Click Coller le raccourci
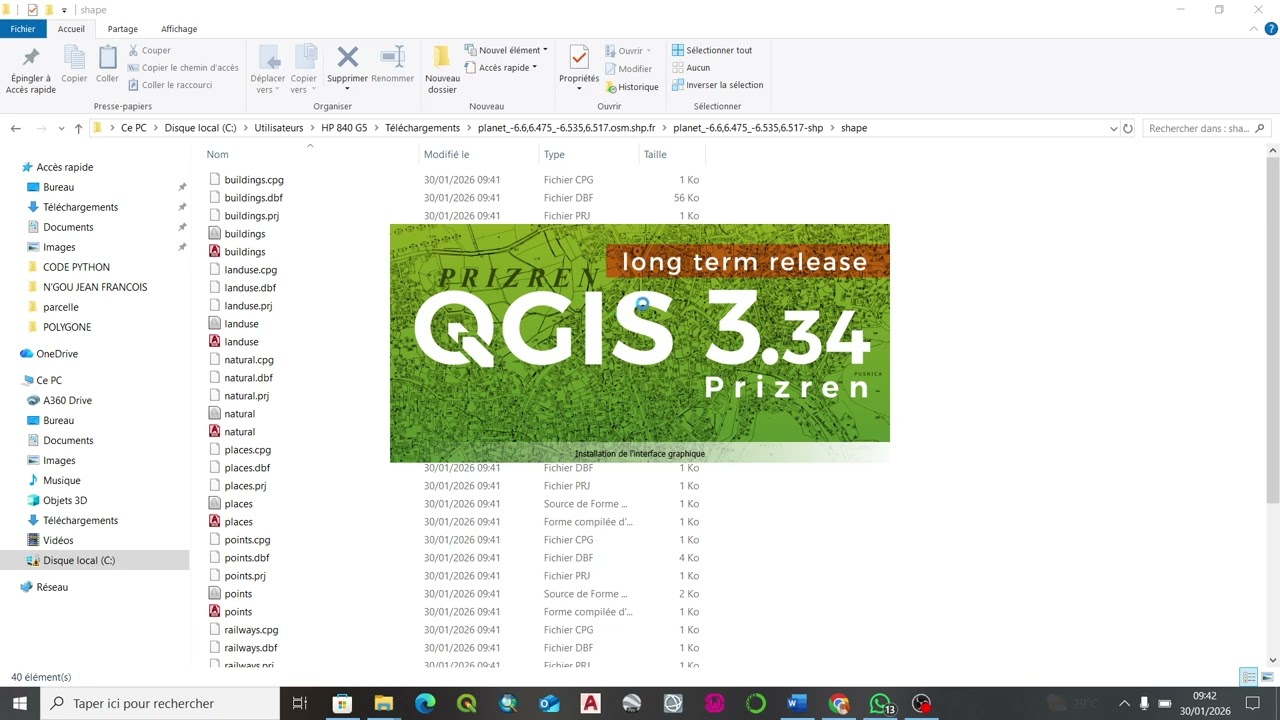1280x720 pixels. point(170,85)
